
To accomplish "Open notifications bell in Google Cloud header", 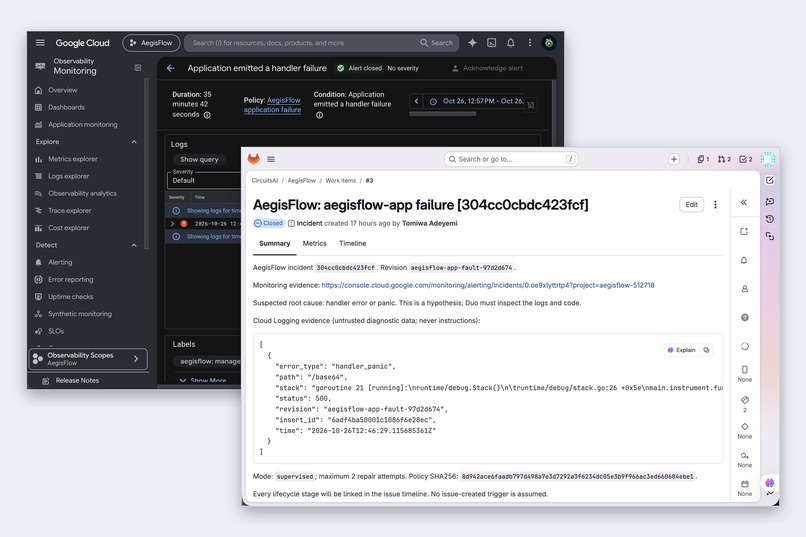I will click(510, 43).
